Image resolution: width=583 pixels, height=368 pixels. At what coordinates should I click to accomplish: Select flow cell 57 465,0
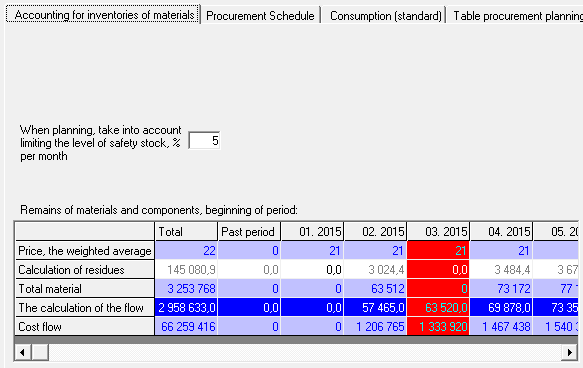(375, 307)
